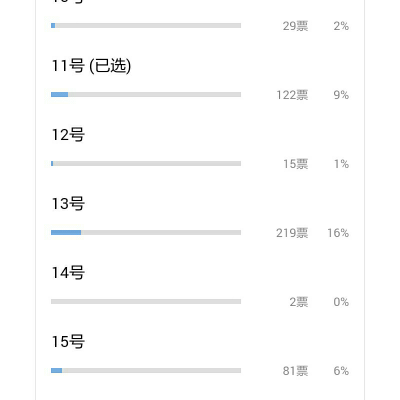Click the 14号 empty progress bar

(146, 302)
